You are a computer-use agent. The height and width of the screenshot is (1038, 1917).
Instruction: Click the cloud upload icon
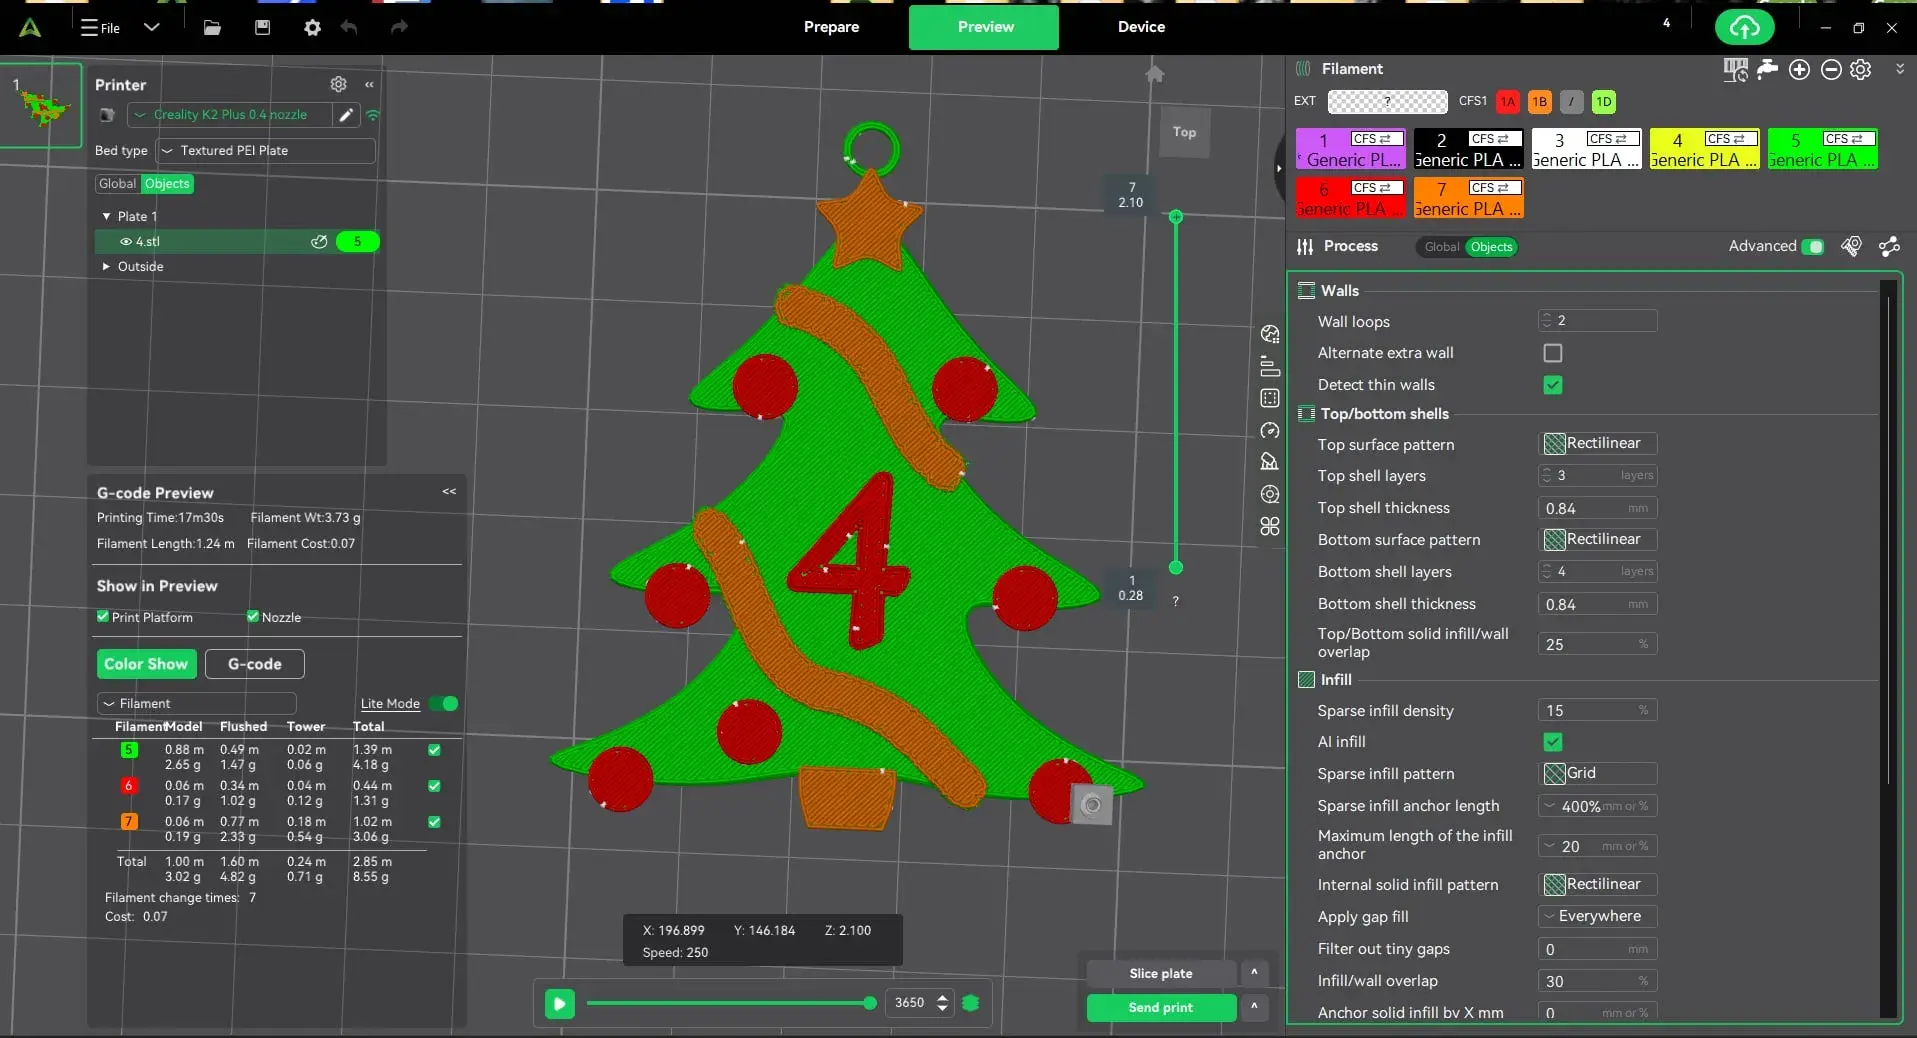click(x=1744, y=28)
